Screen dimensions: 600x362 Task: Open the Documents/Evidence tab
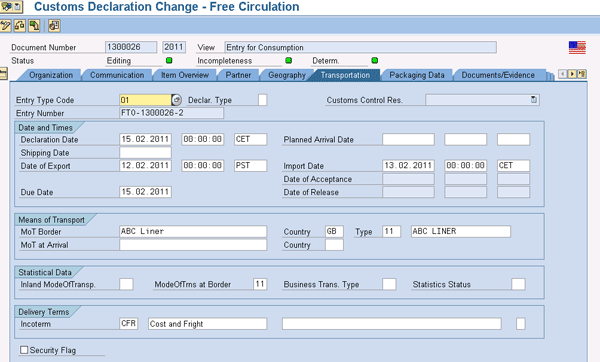(498, 75)
